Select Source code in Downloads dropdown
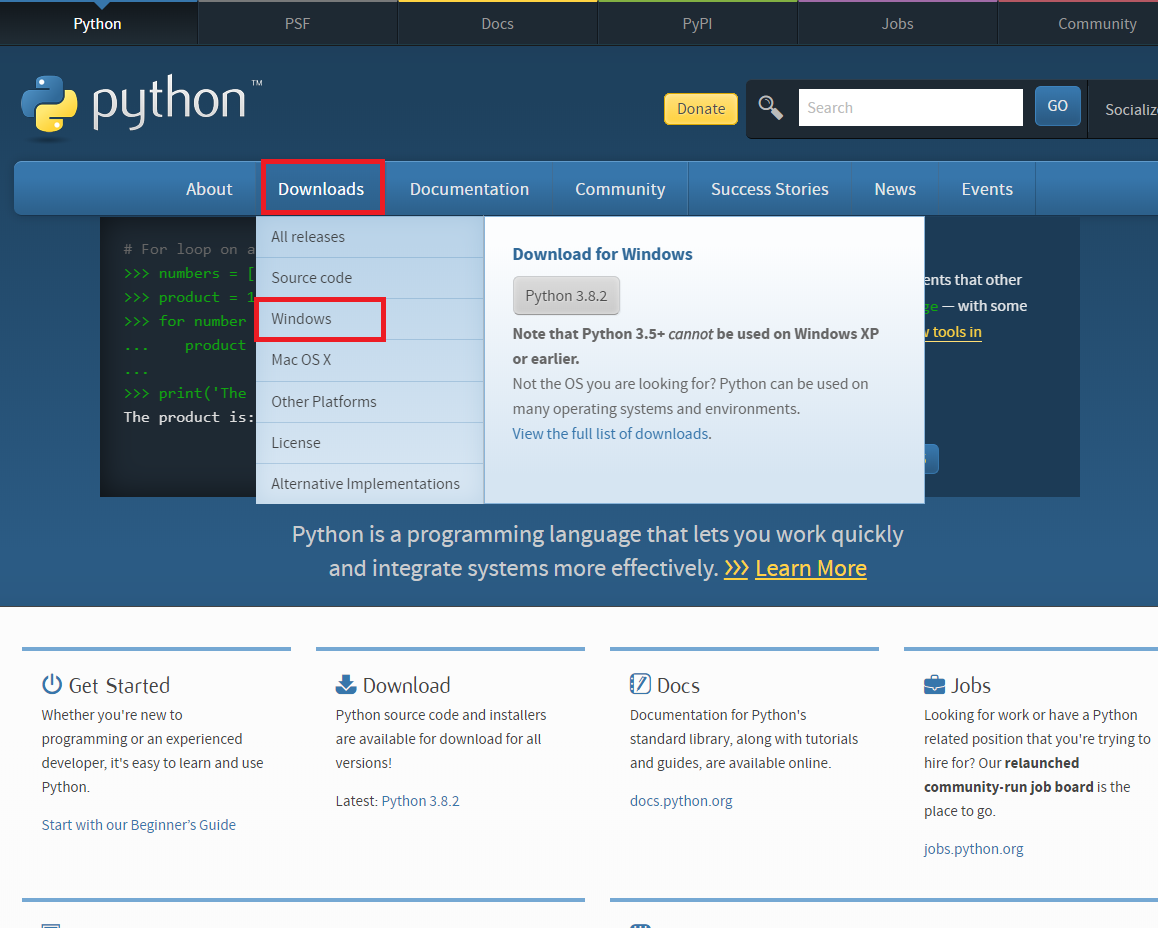 pos(370,278)
